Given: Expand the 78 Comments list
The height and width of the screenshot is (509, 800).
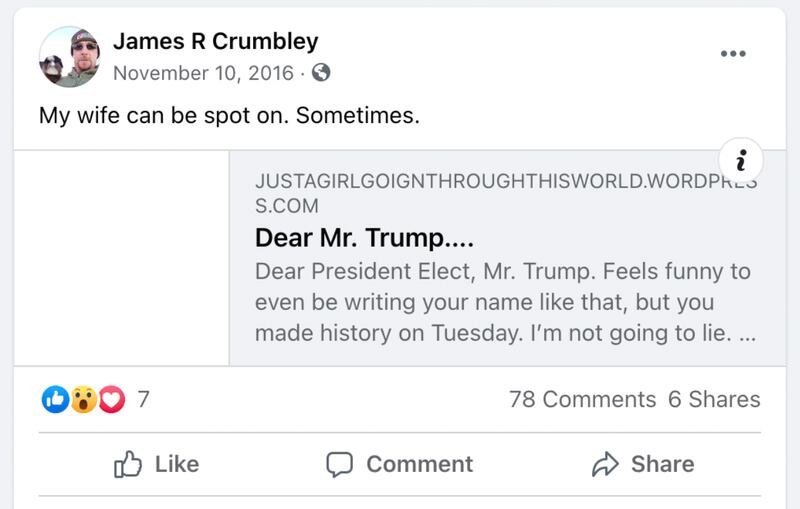Looking at the screenshot, I should coord(582,400).
